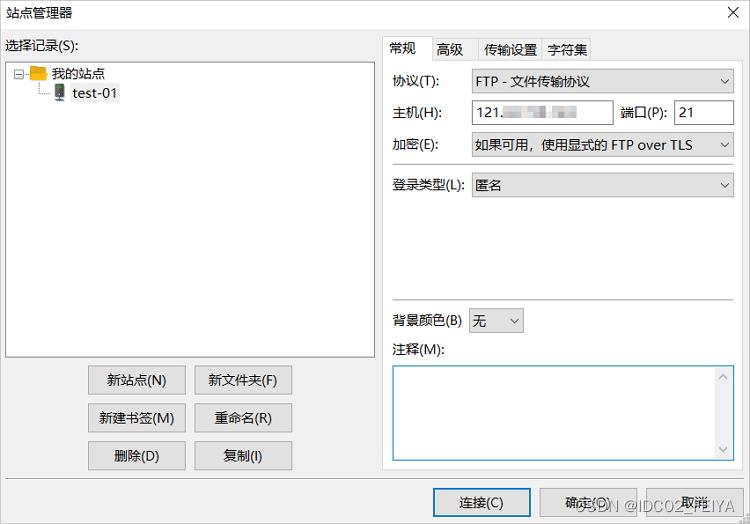Open the 加密 encryption dropdown

click(x=603, y=145)
